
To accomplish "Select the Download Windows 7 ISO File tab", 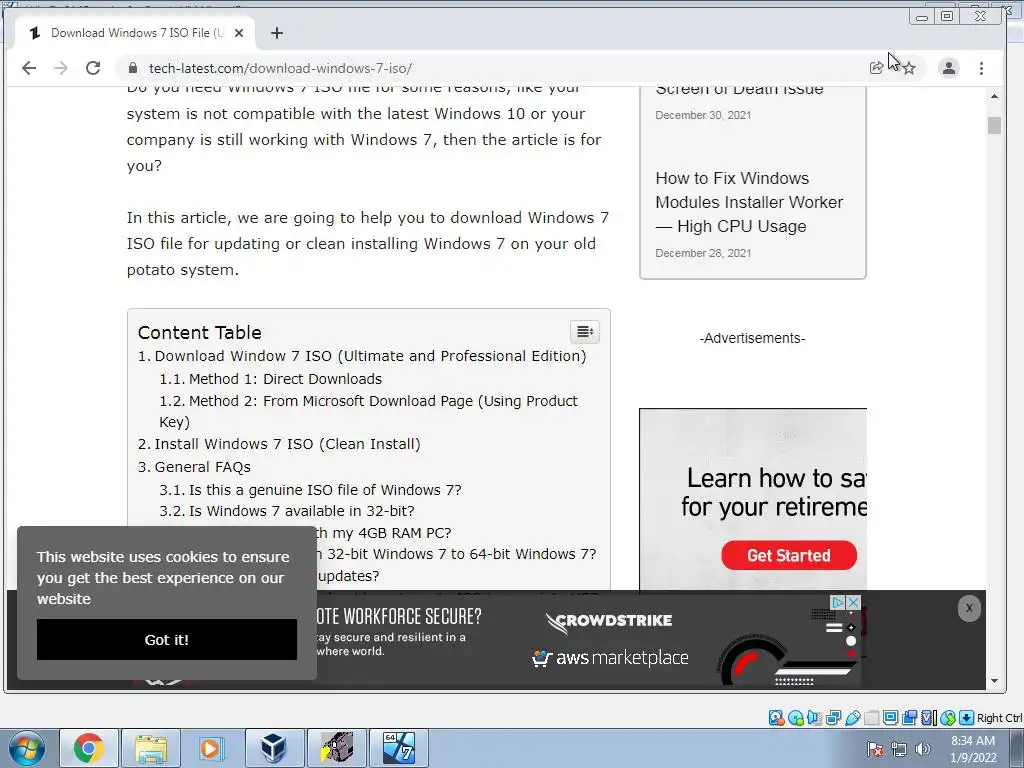I will tap(134, 33).
